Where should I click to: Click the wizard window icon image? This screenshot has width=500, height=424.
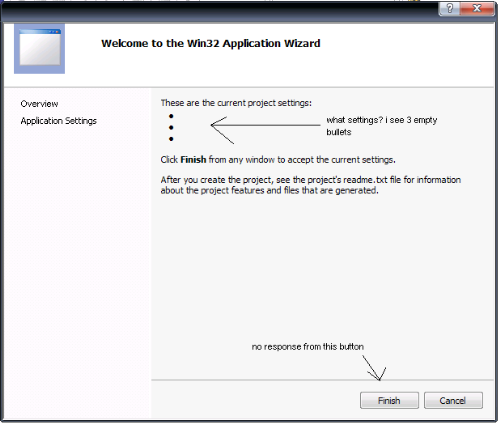click(x=39, y=49)
